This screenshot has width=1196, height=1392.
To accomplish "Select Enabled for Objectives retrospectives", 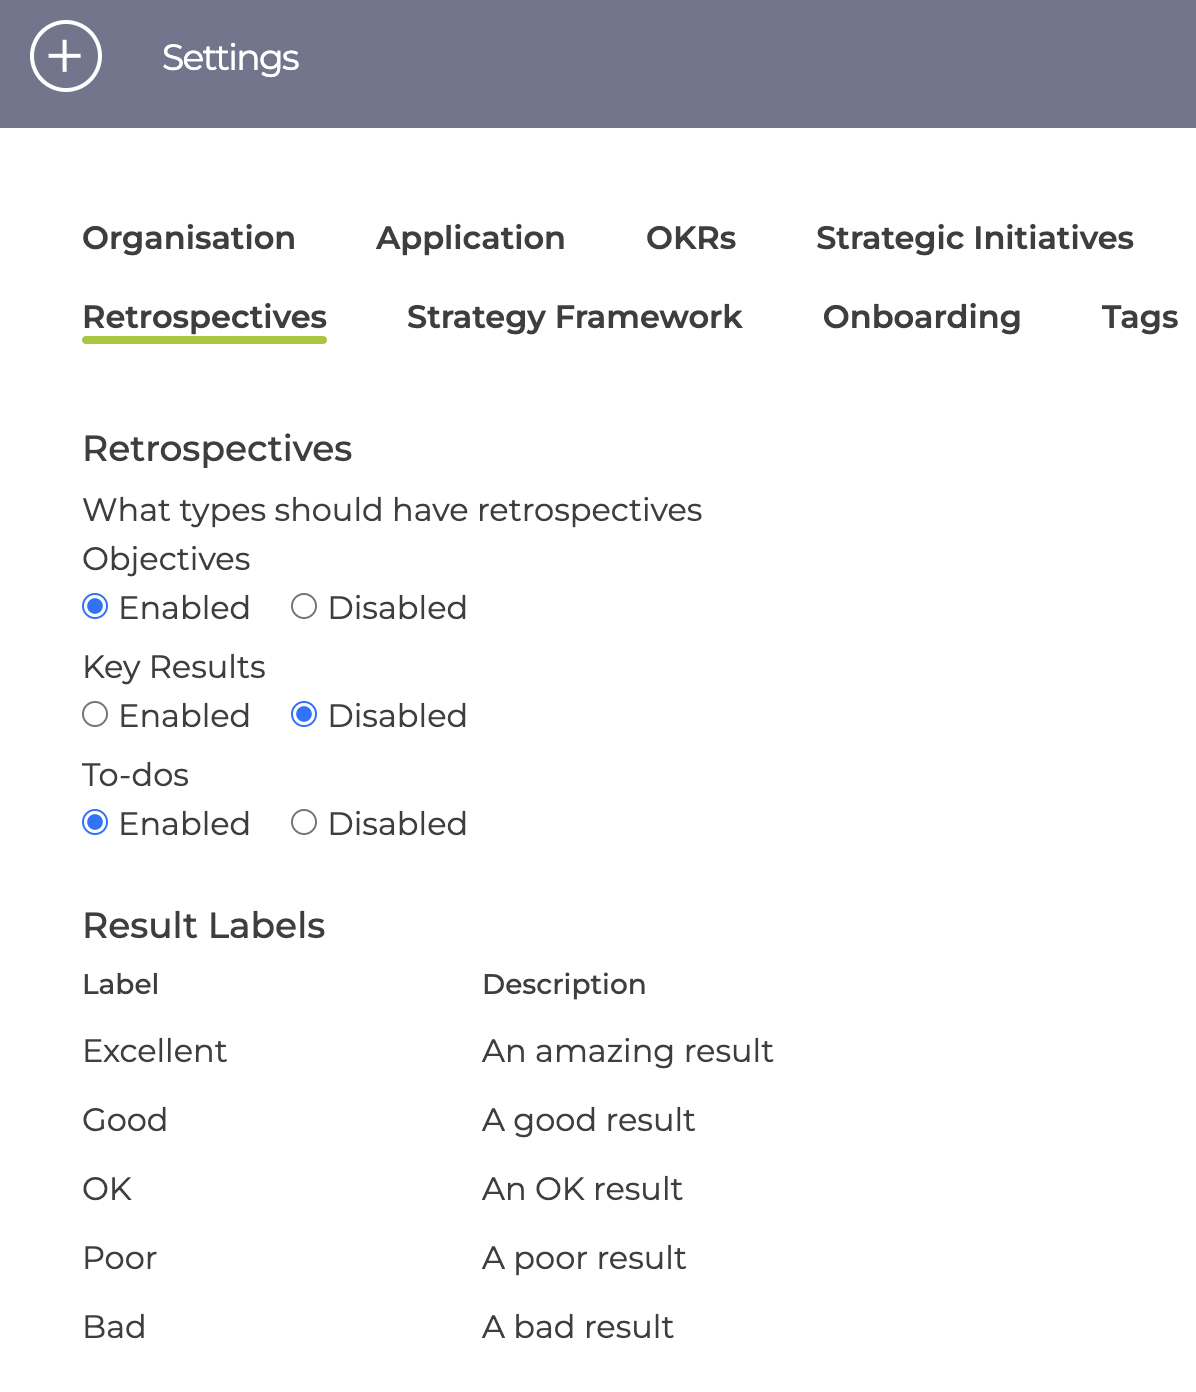I will pos(95,607).
